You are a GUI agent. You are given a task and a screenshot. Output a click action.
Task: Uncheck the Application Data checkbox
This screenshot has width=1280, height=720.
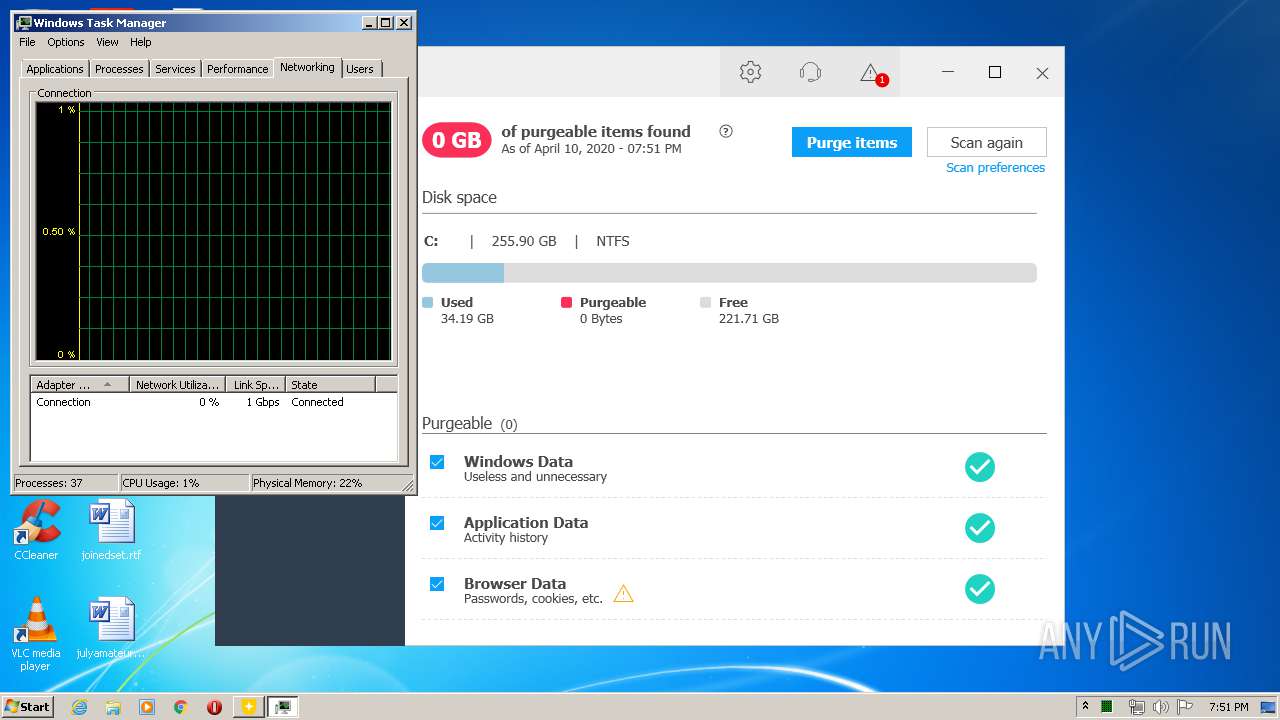click(437, 523)
